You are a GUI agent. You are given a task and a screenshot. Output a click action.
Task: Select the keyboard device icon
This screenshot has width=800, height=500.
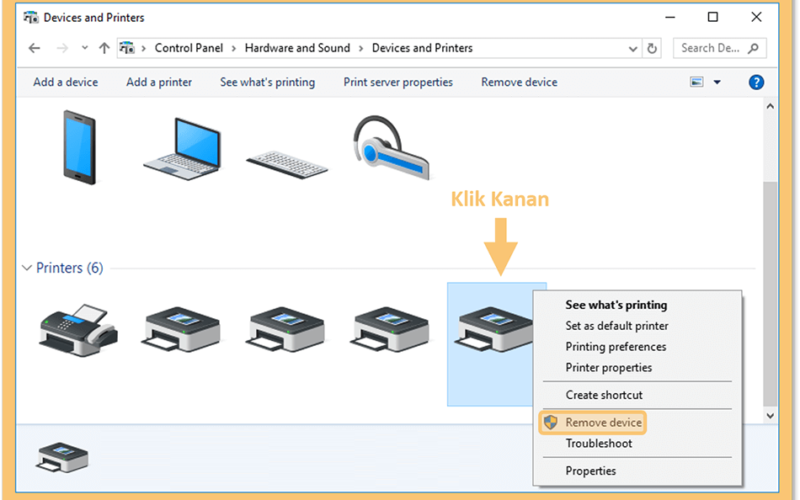pos(287,164)
